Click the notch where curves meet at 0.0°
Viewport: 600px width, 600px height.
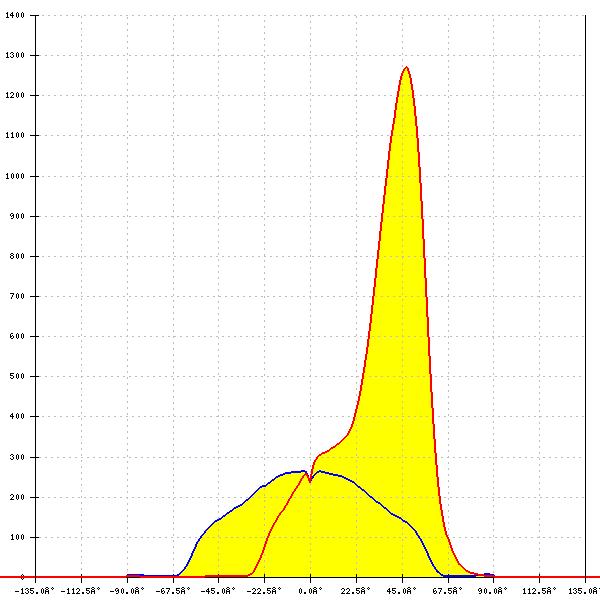310,480
